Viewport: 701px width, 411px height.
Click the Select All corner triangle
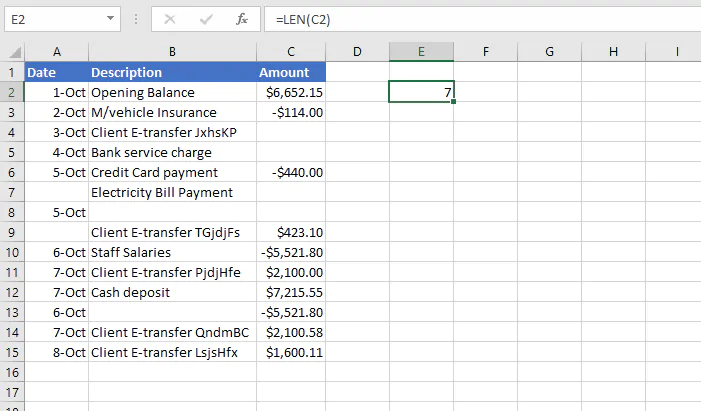tap(12, 52)
